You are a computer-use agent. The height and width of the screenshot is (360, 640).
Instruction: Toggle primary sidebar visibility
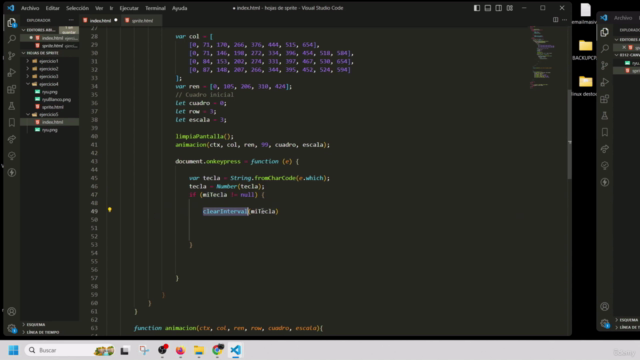pyautogui.click(x=477, y=8)
